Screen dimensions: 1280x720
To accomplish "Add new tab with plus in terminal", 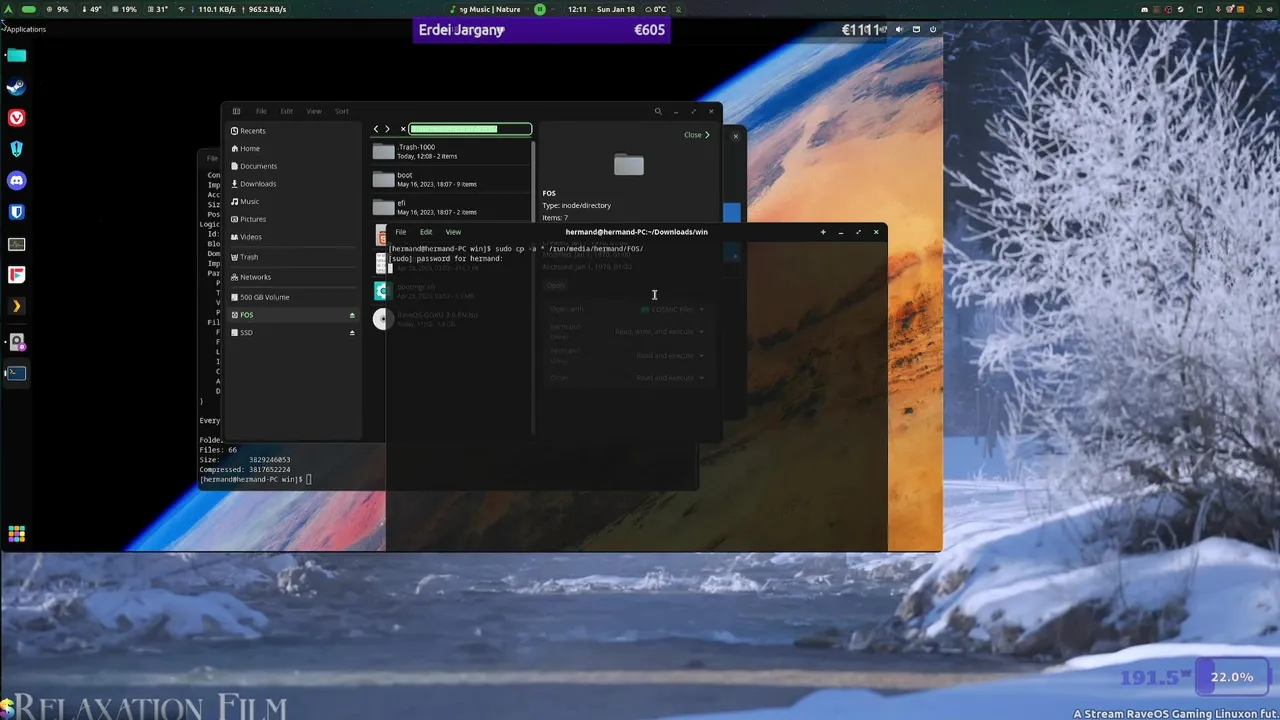I will [x=823, y=232].
